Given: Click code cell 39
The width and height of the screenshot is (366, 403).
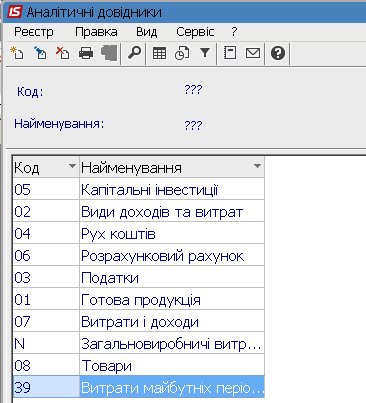Looking at the screenshot, I should [x=46, y=388].
